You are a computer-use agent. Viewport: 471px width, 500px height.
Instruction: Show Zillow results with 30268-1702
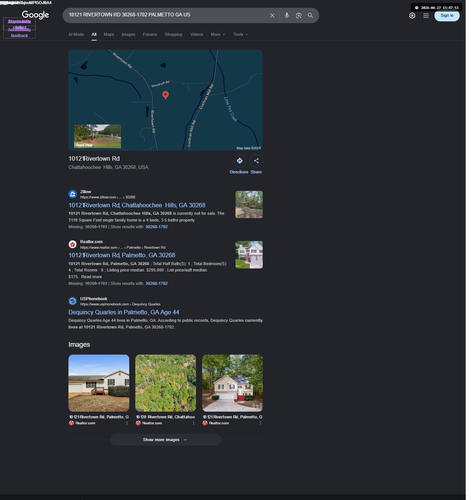pyautogui.click(x=156, y=227)
